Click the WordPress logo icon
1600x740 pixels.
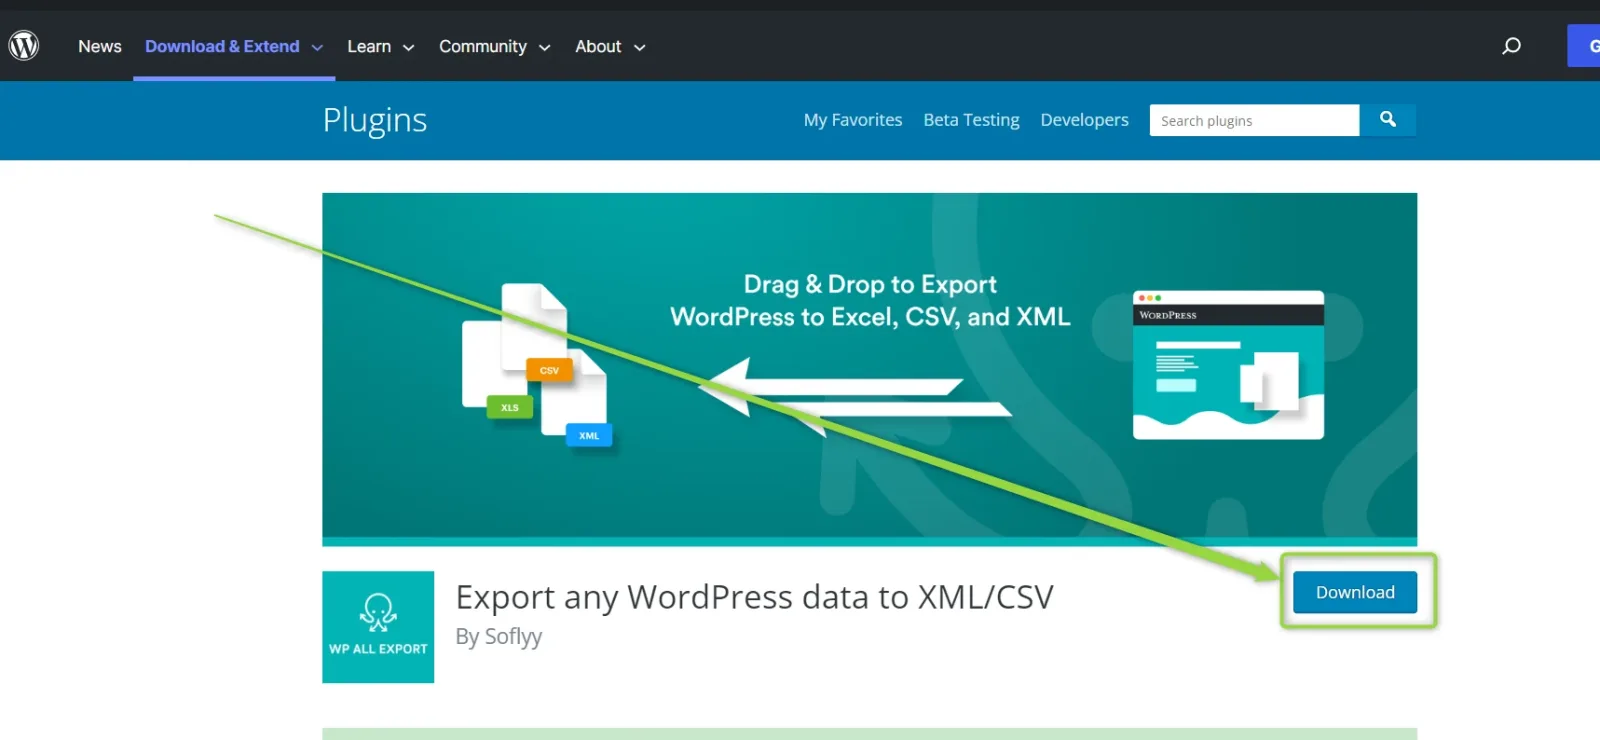[x=24, y=45]
